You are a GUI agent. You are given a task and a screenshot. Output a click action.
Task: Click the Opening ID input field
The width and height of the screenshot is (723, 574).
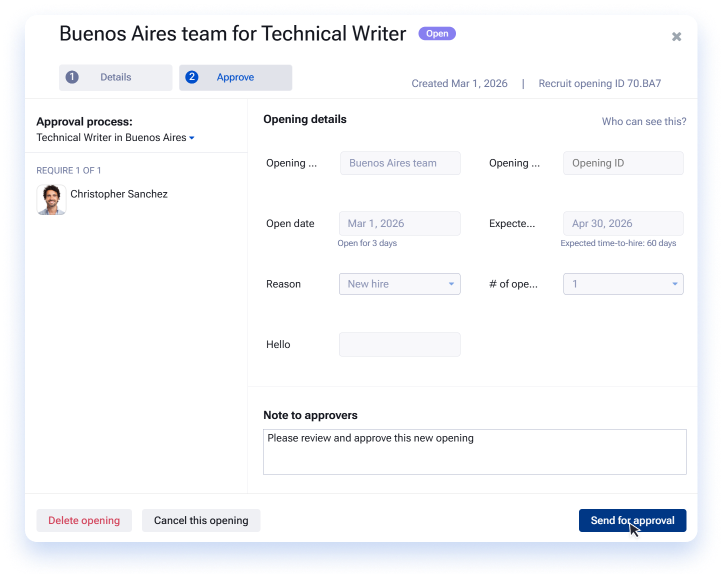click(623, 163)
